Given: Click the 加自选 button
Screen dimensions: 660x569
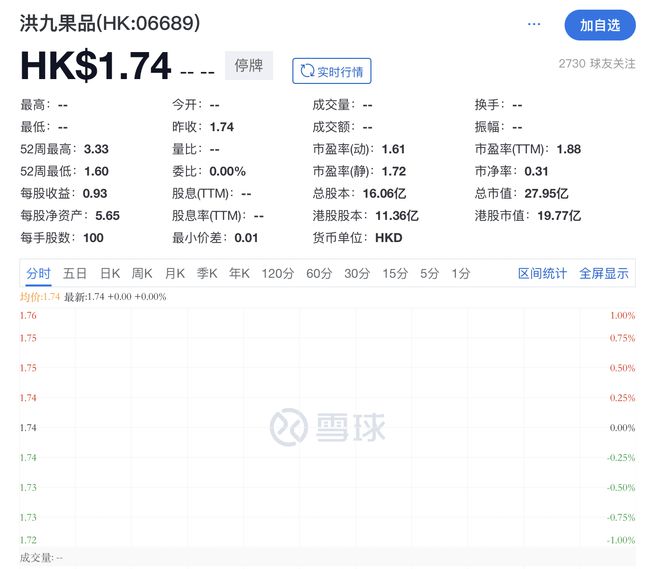Looking at the screenshot, I should coord(600,25).
